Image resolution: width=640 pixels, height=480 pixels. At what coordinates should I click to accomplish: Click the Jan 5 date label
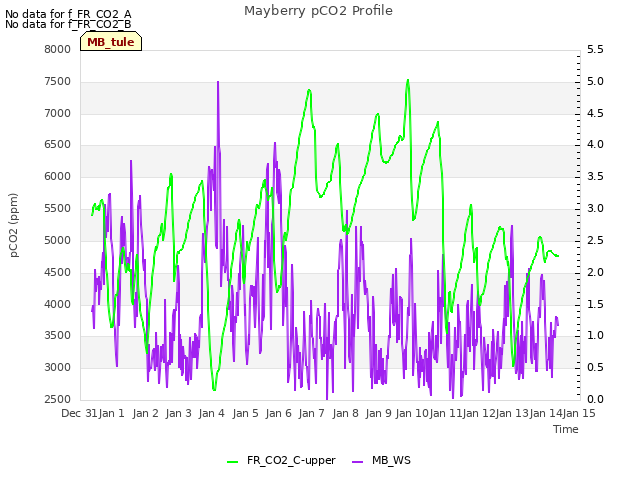point(245,413)
